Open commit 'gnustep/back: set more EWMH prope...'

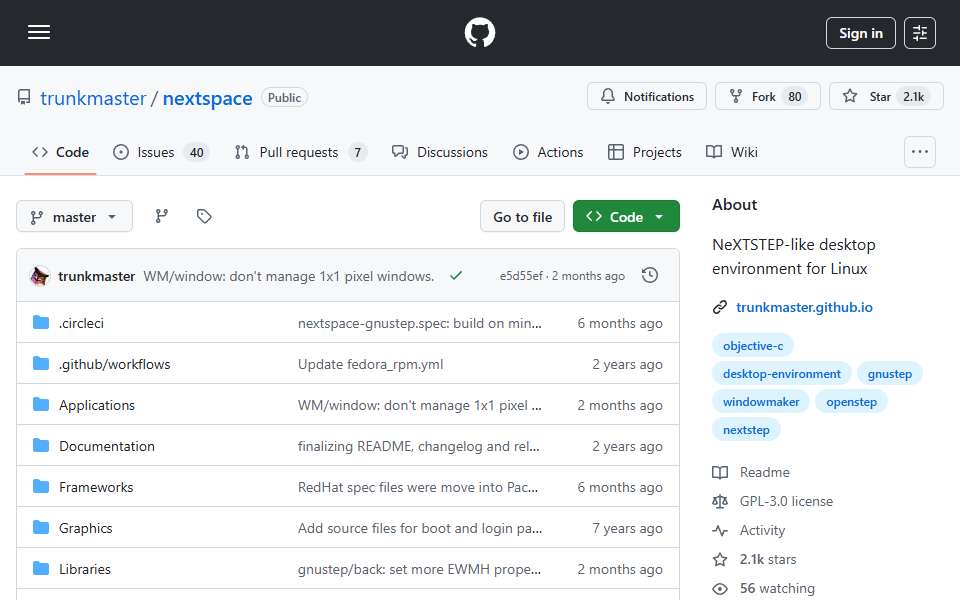click(419, 569)
